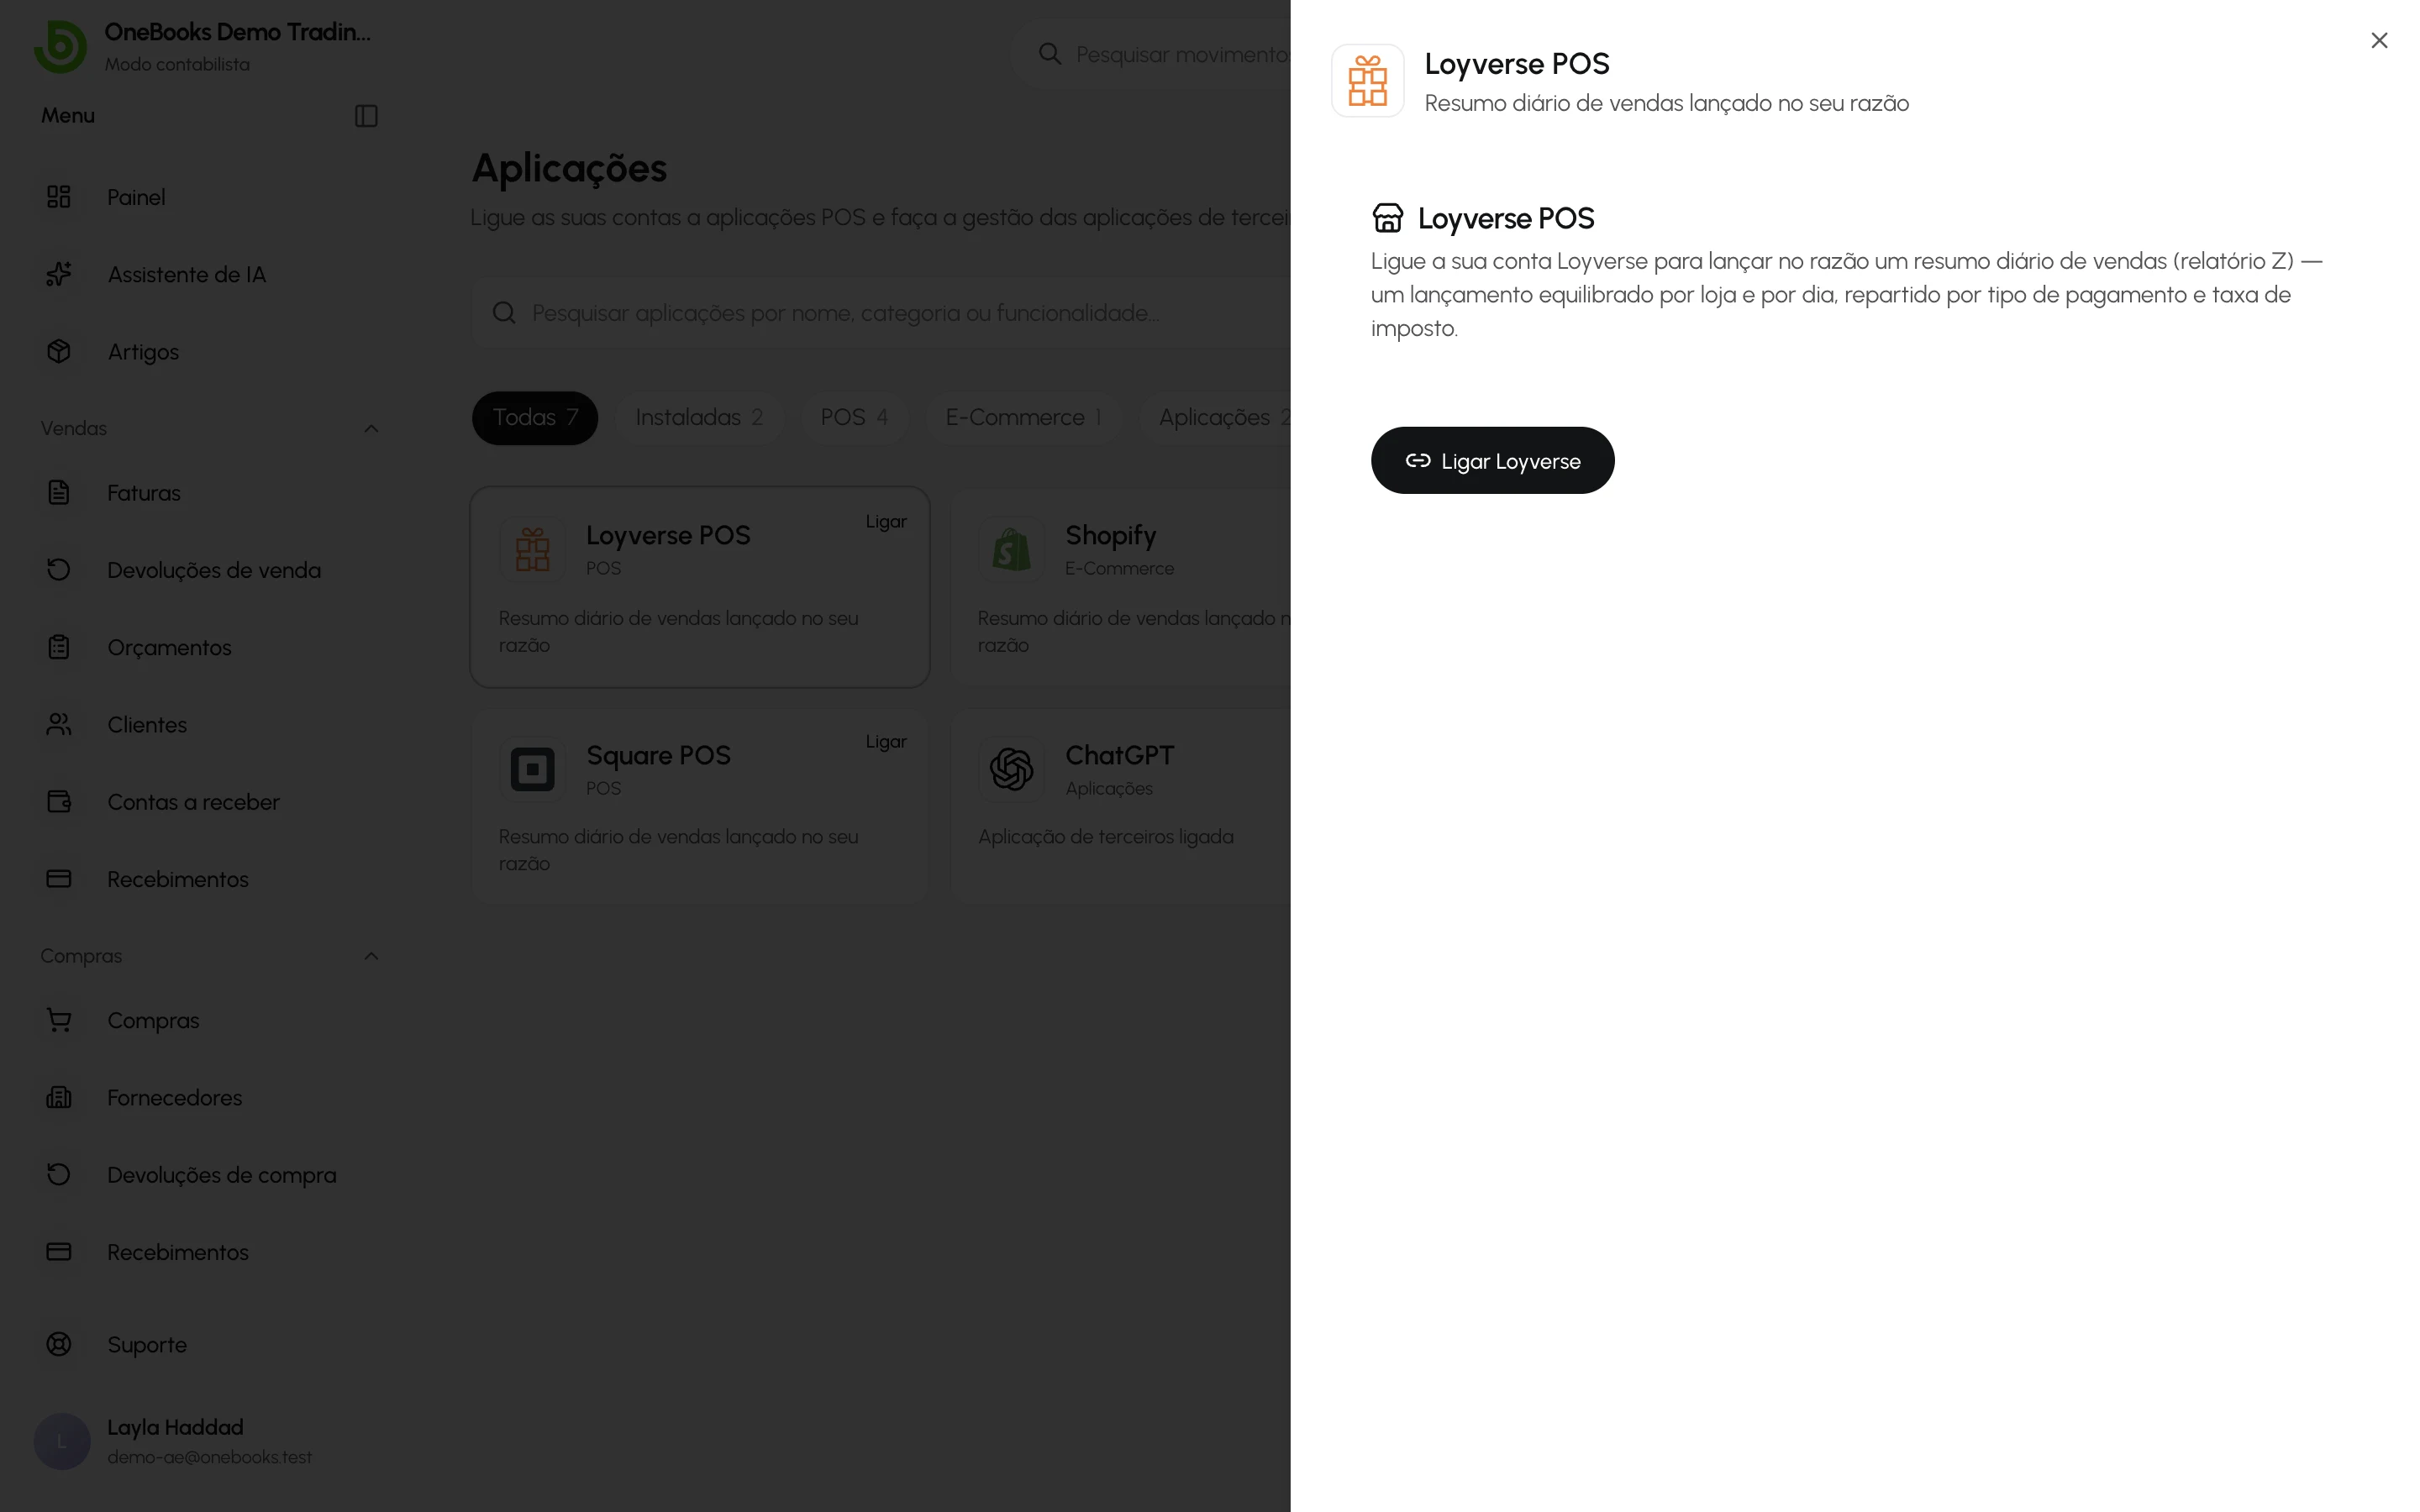Click the magnifier icon in applications search
This screenshot has width=2420, height=1512.
(x=504, y=313)
